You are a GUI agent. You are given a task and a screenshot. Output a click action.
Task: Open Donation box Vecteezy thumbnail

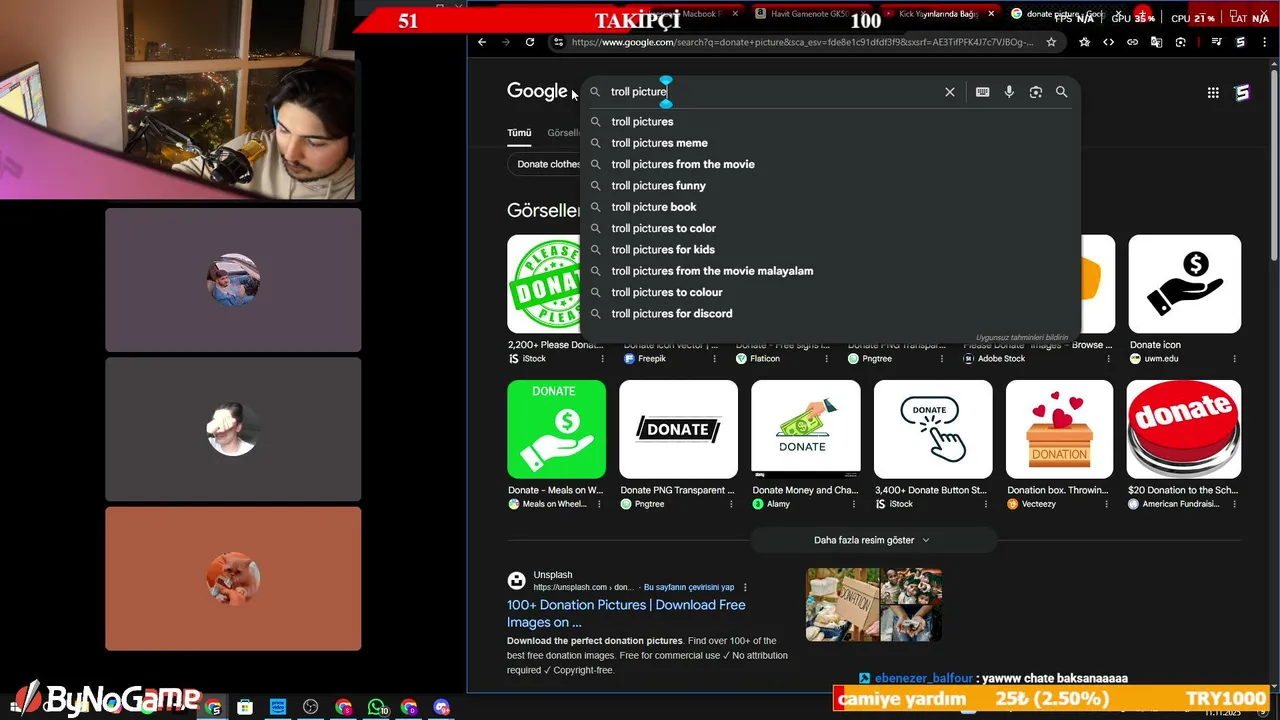pos(1059,429)
